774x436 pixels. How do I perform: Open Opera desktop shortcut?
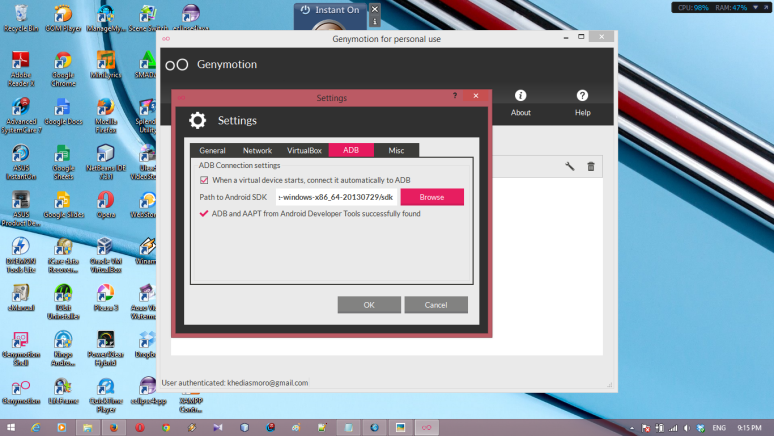pyautogui.click(x=106, y=205)
